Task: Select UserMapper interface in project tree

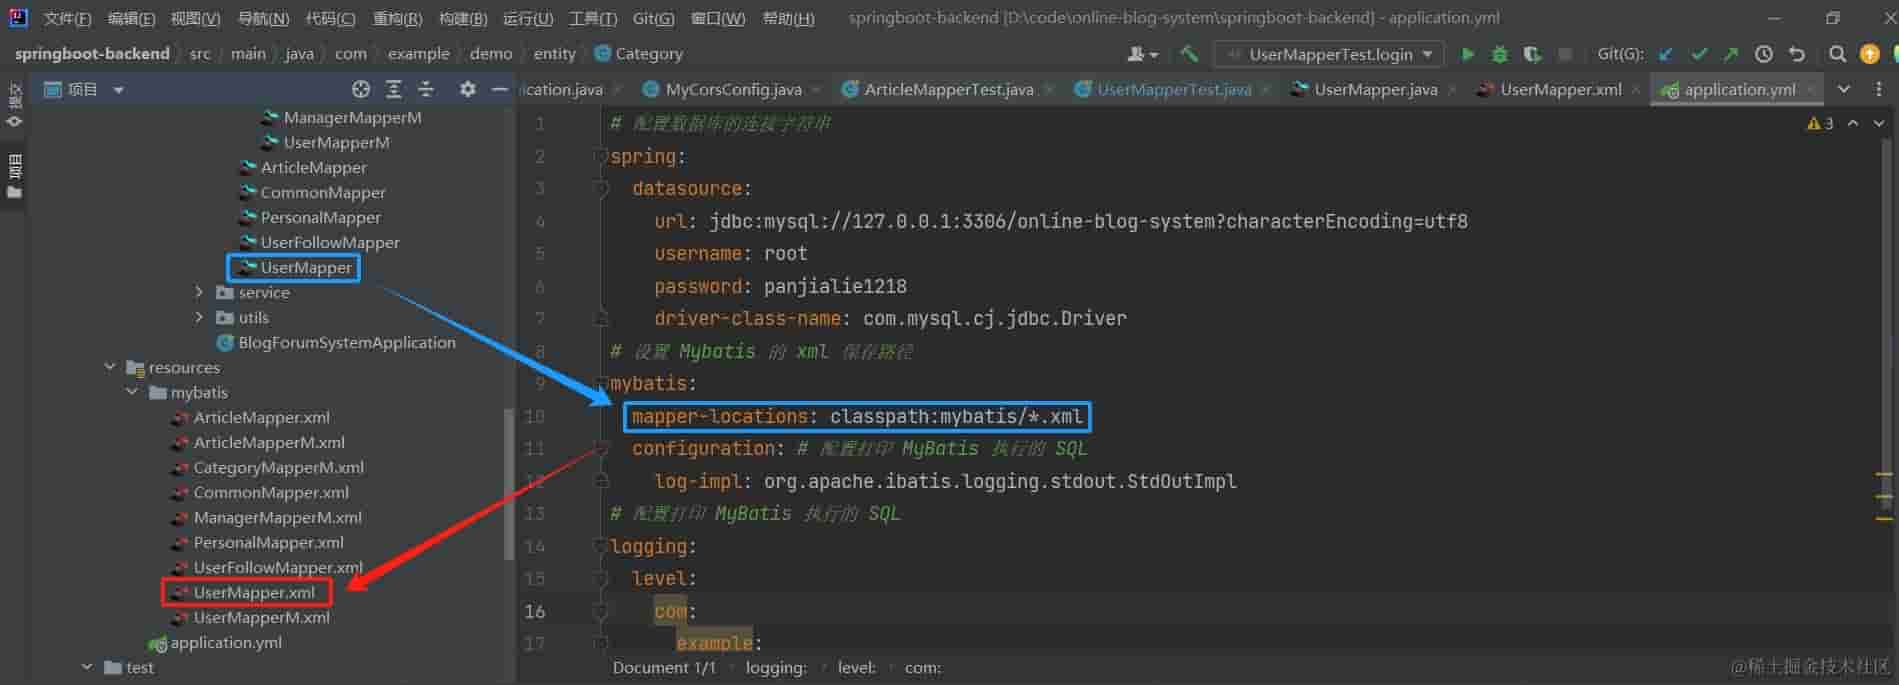Action: (x=306, y=267)
